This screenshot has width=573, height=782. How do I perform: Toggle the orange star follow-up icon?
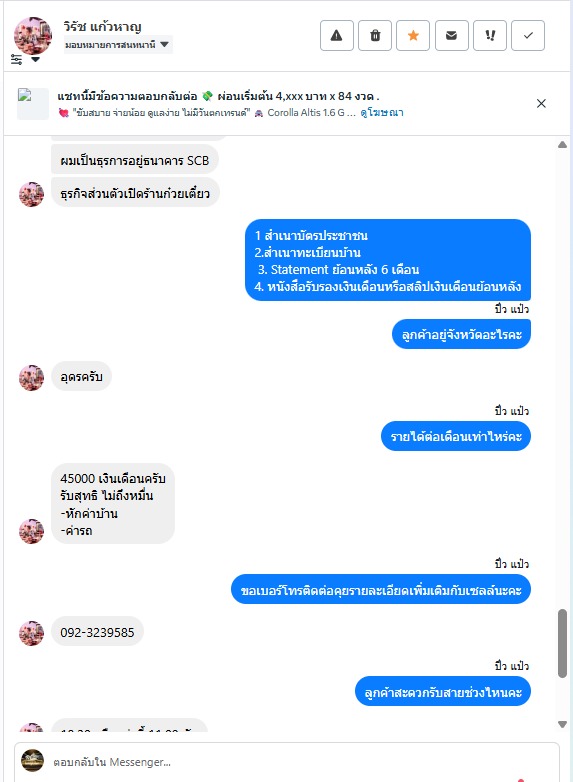pyautogui.click(x=413, y=35)
